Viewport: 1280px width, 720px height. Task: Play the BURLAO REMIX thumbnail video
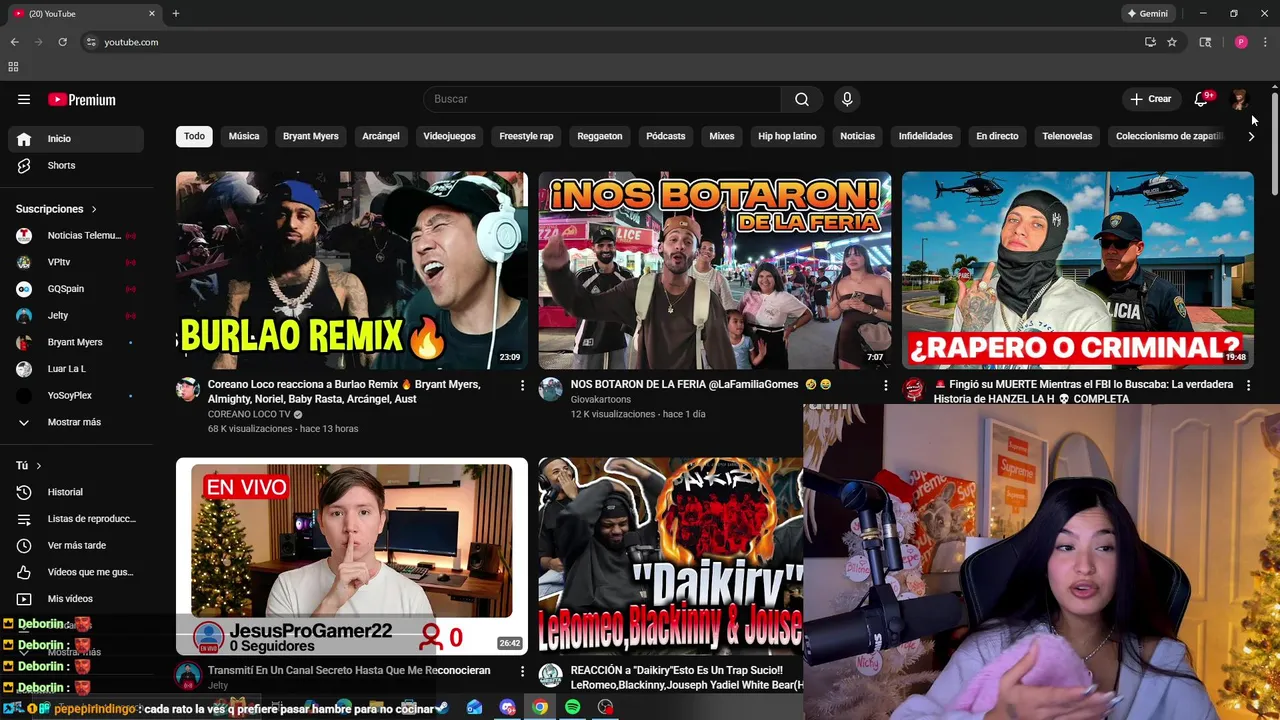coord(352,270)
